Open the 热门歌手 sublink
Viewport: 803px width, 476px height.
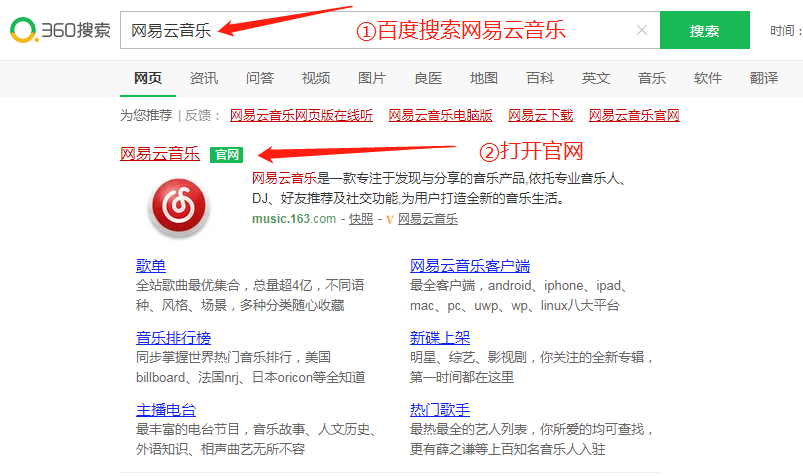[440, 410]
